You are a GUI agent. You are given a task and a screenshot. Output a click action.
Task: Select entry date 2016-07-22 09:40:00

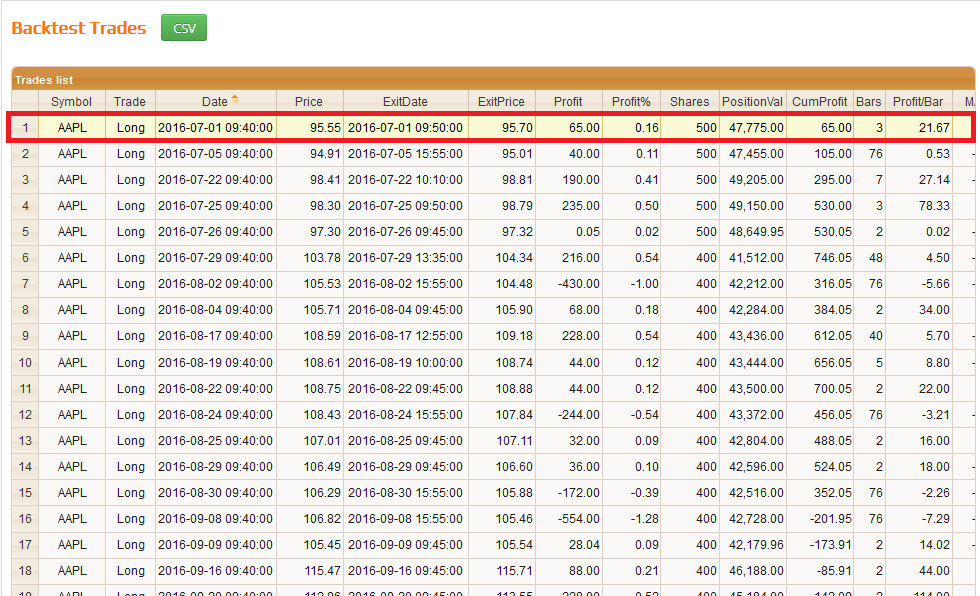click(x=215, y=180)
